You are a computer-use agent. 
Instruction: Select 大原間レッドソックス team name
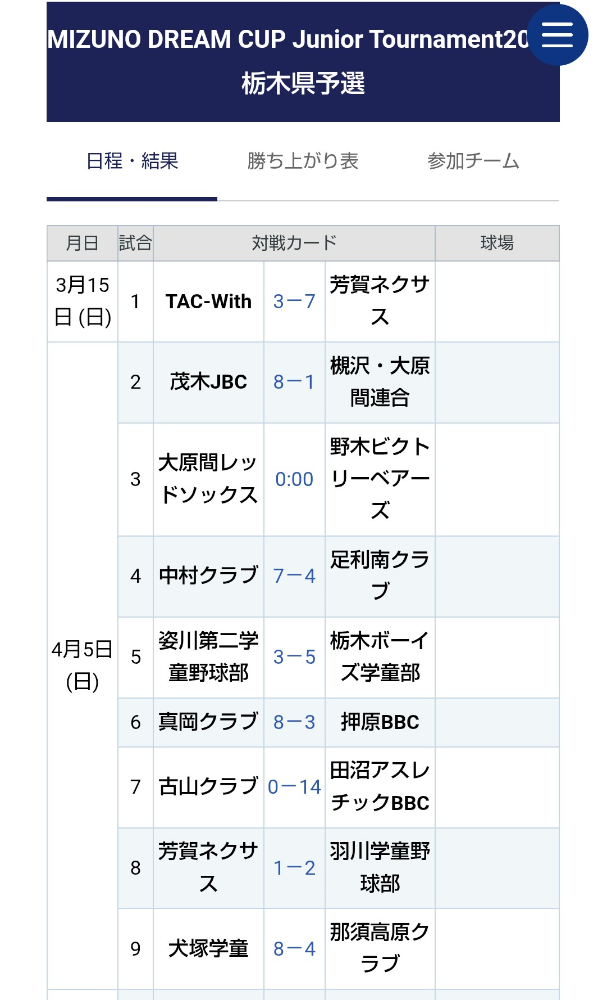pos(209,479)
